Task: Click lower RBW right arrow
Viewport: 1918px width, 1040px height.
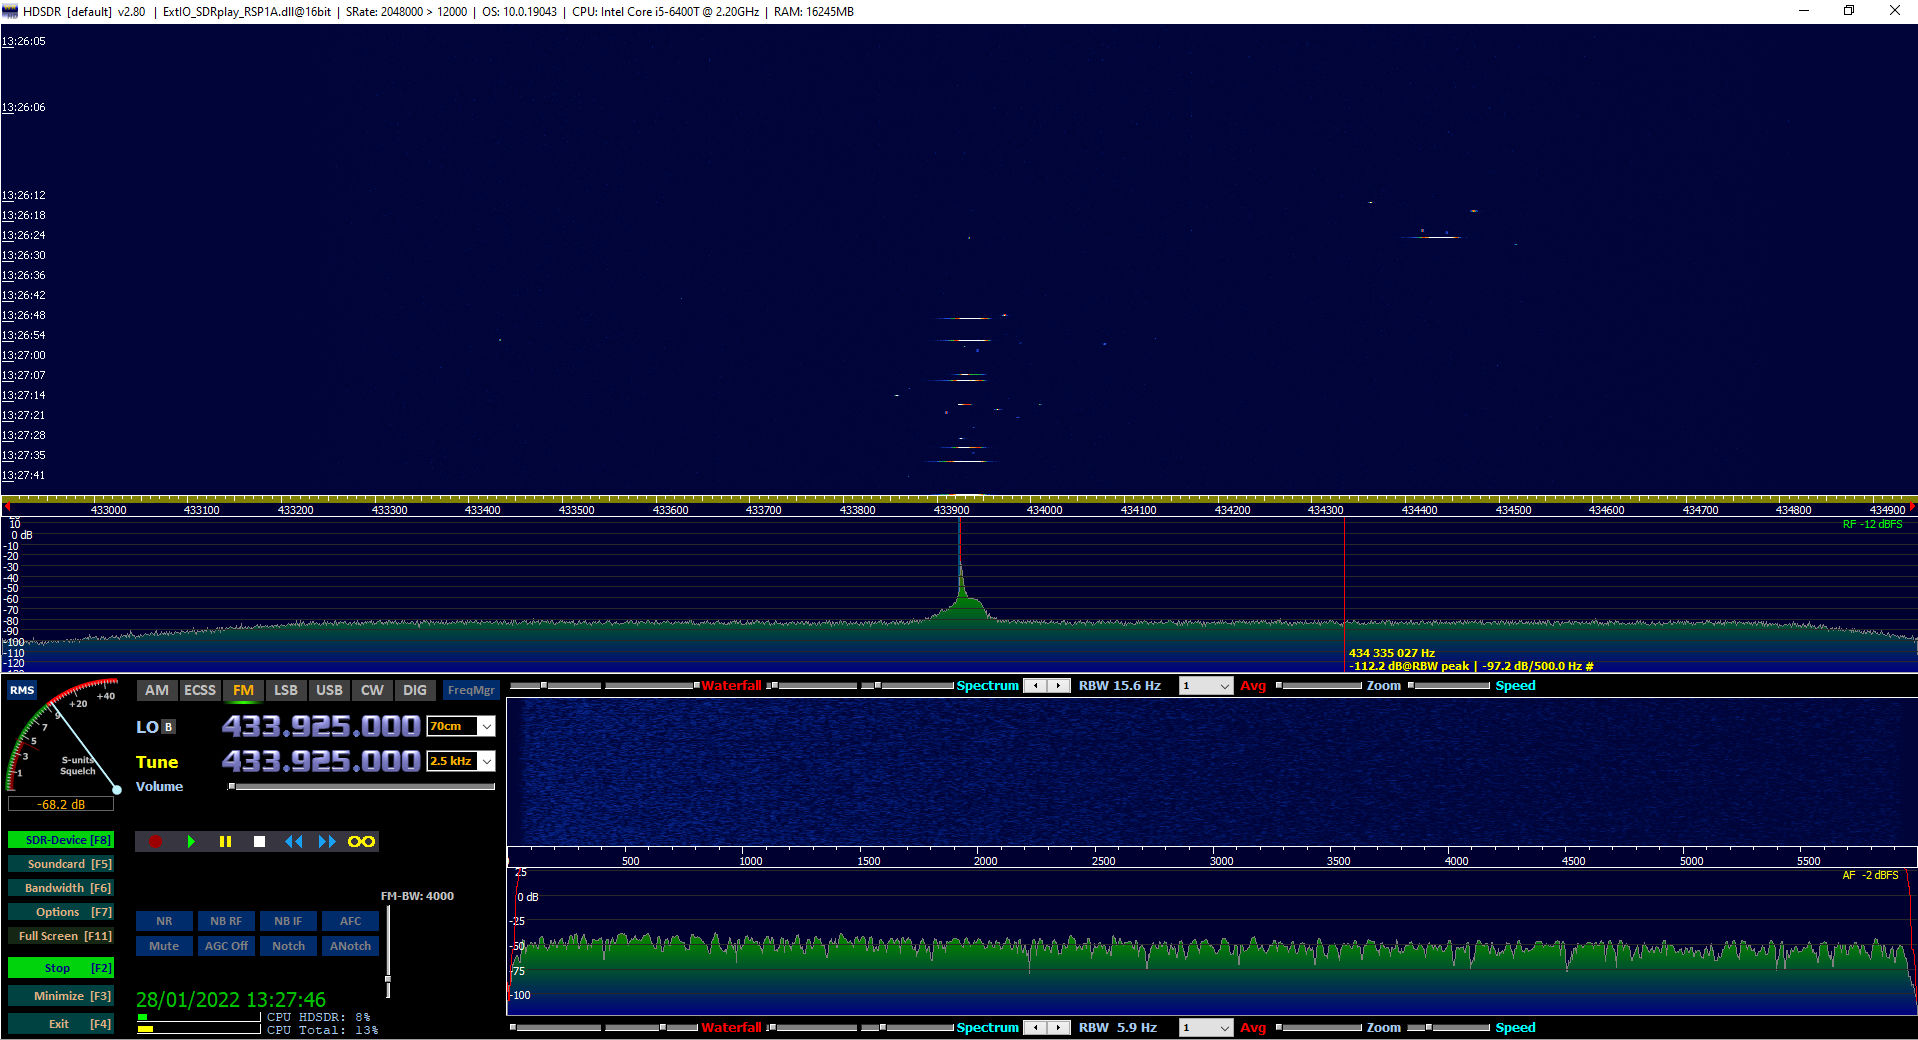Action: pyautogui.click(x=1059, y=1028)
